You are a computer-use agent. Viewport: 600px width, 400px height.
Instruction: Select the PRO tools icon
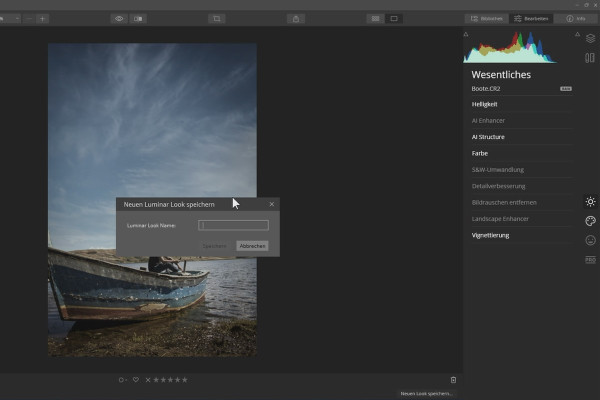coord(590,260)
